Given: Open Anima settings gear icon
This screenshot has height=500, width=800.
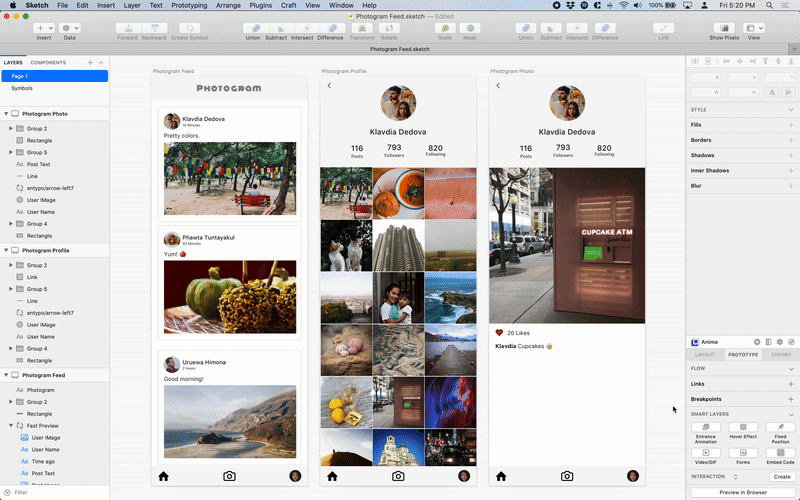Looking at the screenshot, I should click(x=780, y=342).
